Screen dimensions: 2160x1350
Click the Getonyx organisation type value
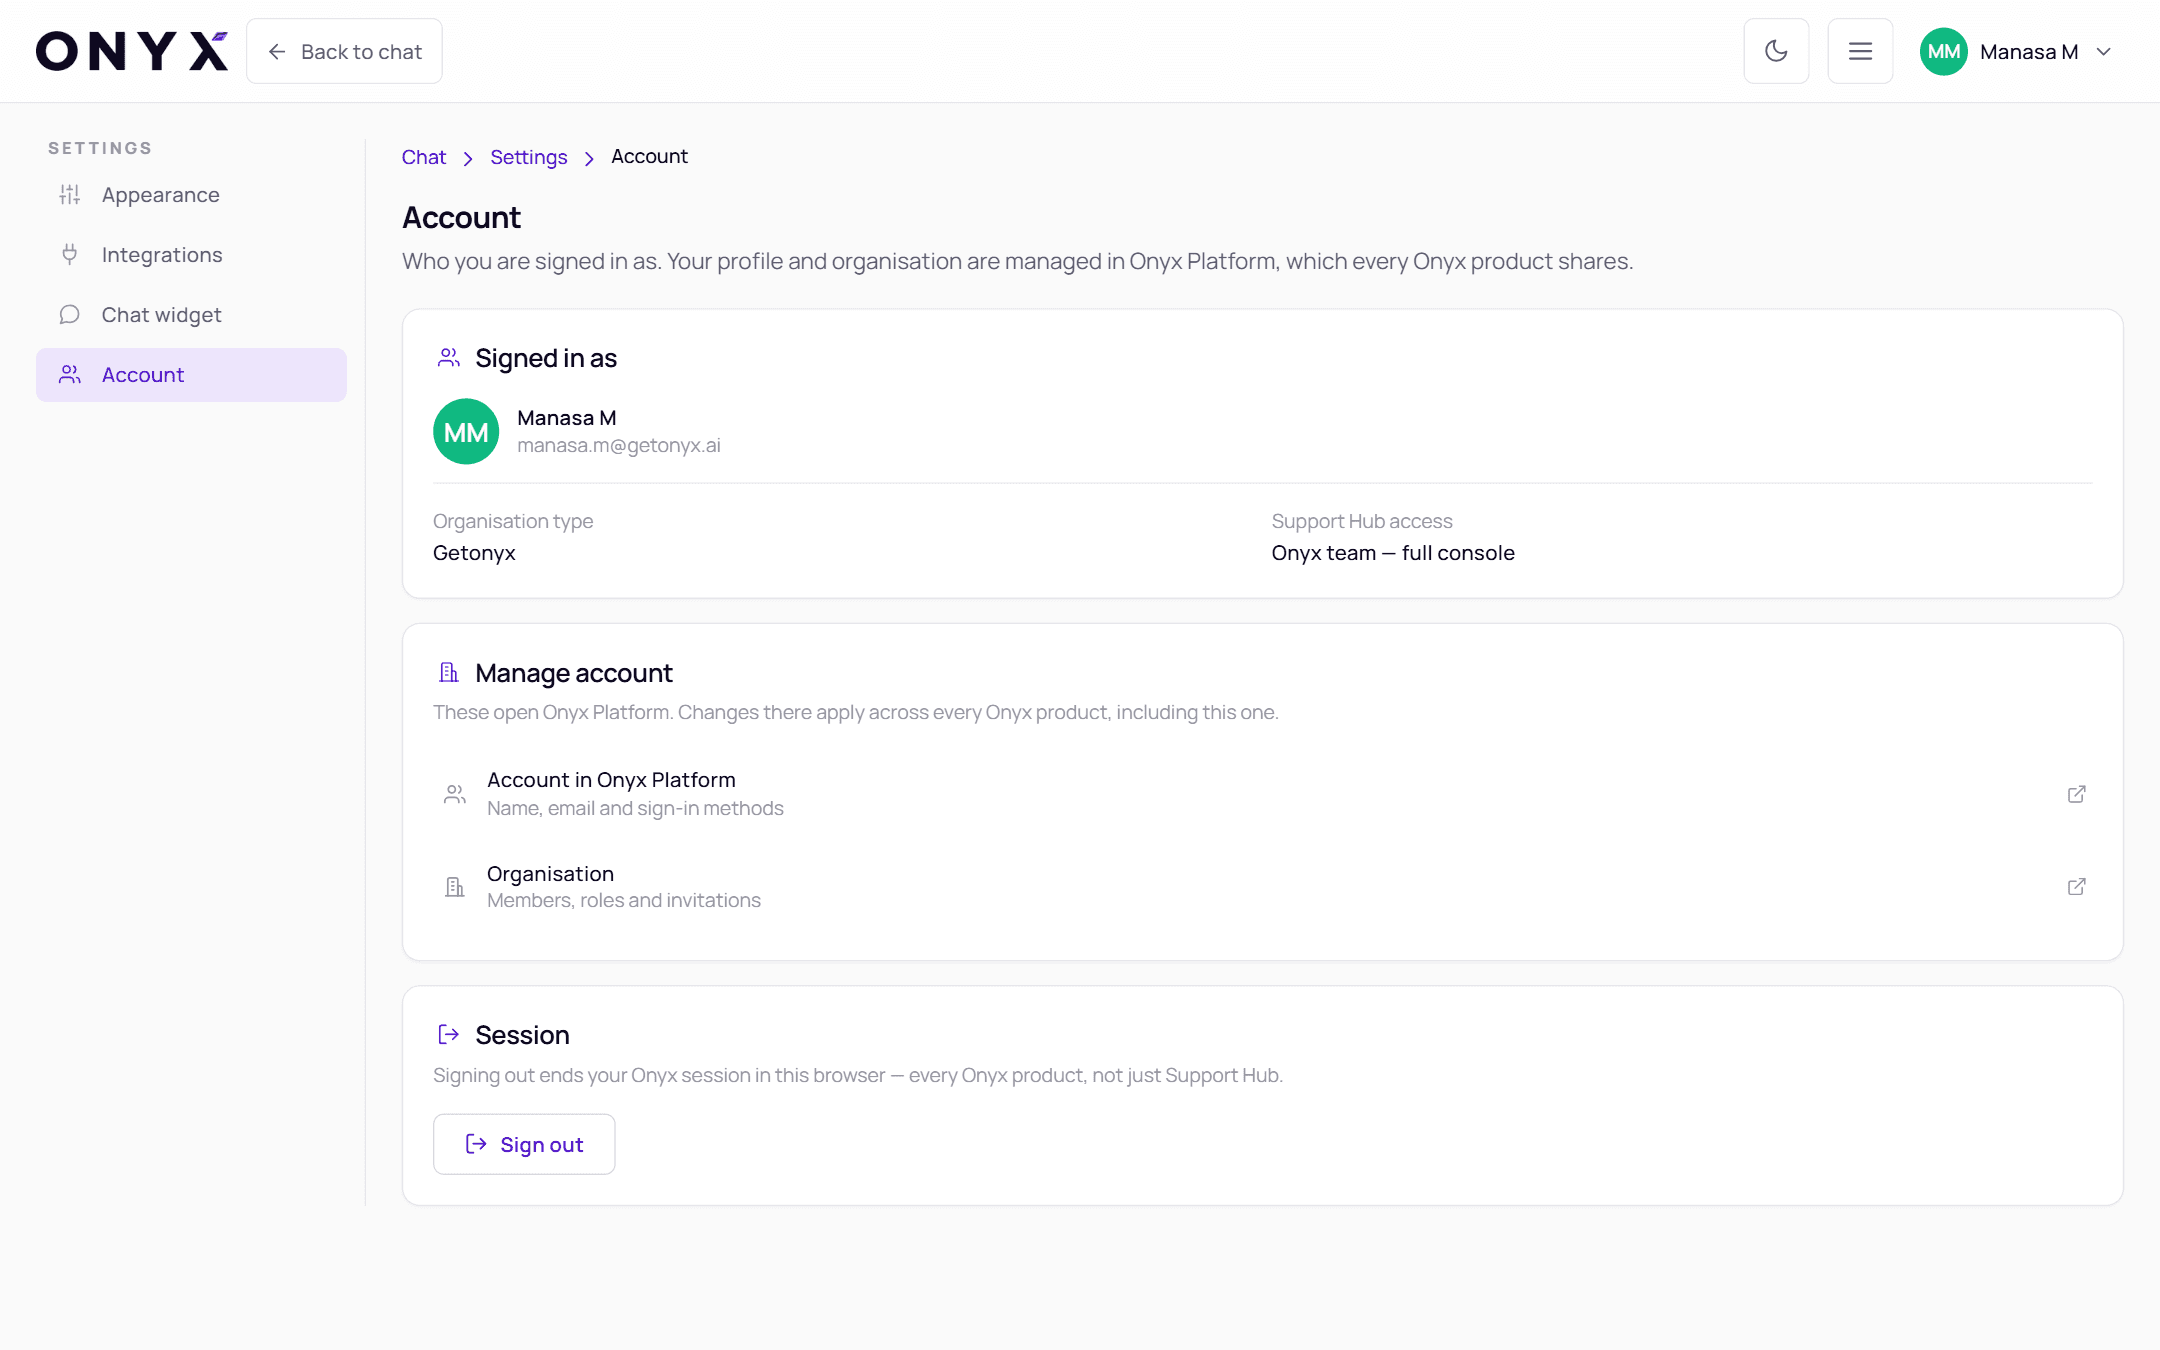[x=474, y=553]
